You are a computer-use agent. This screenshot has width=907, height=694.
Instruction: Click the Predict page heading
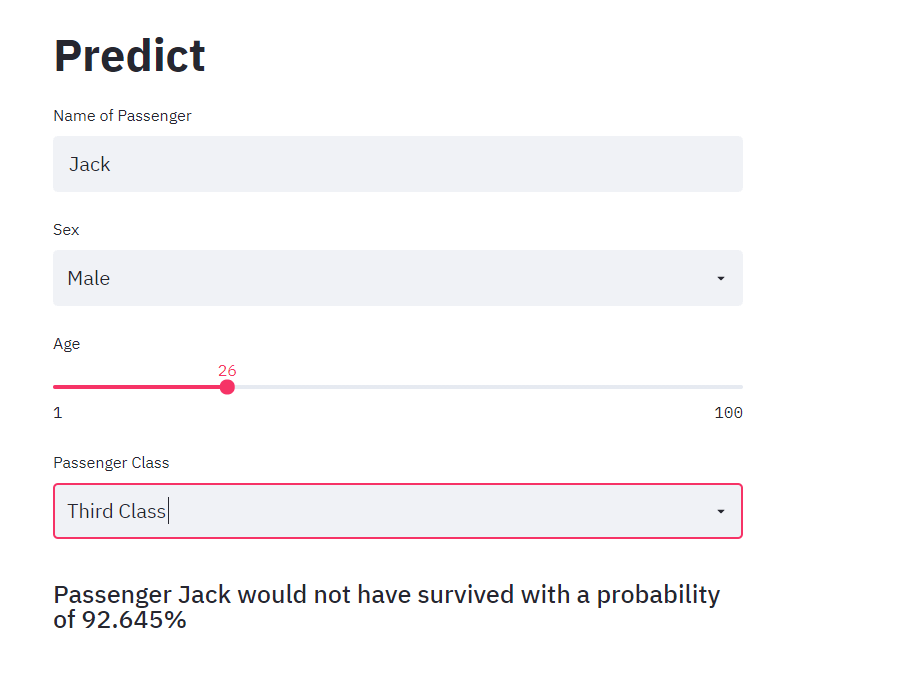[130, 56]
